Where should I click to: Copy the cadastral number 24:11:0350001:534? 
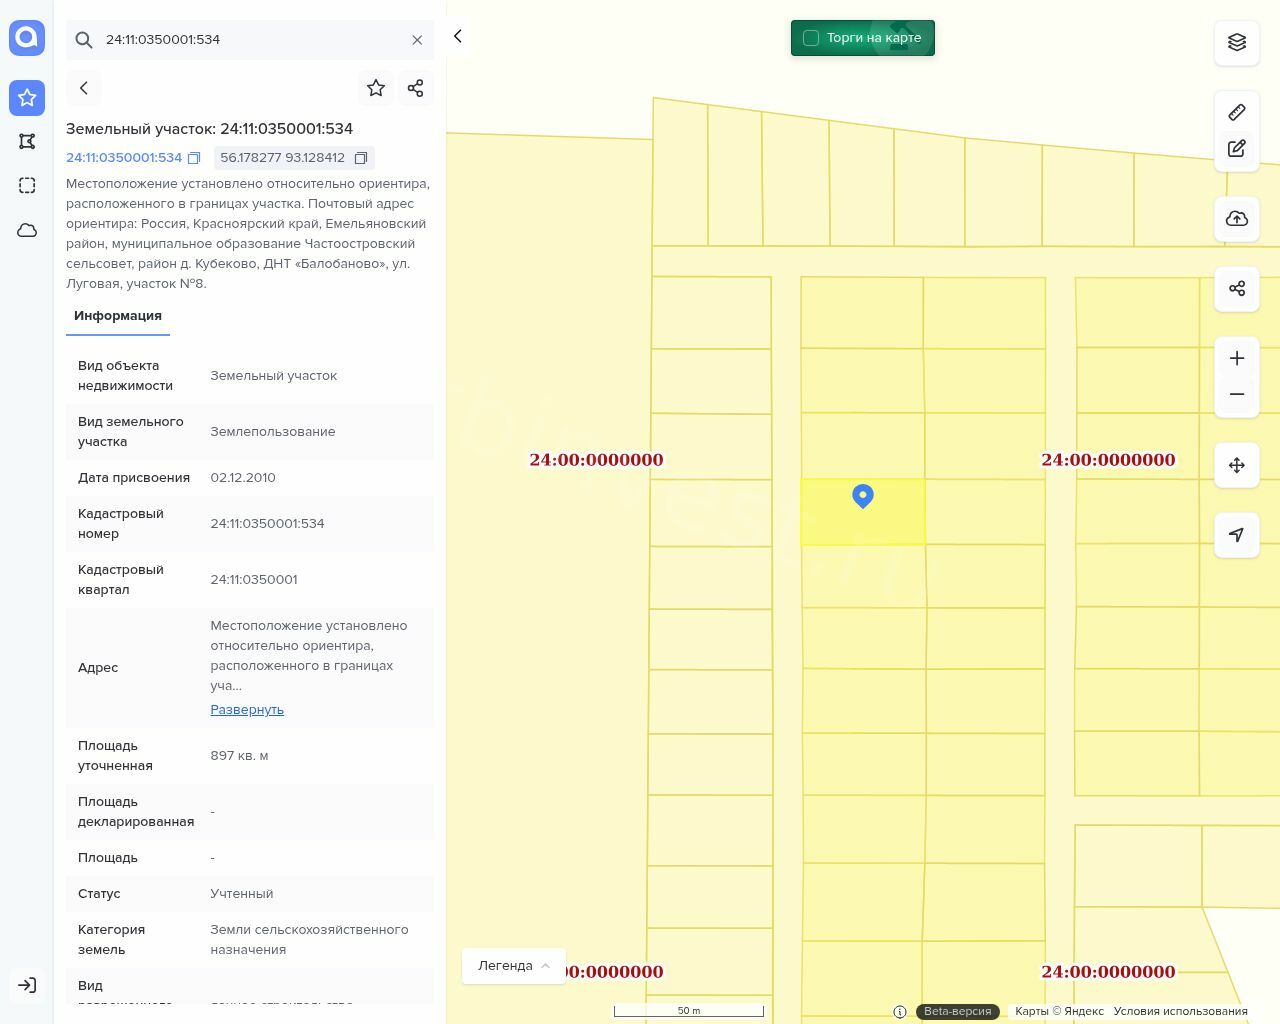[194, 158]
